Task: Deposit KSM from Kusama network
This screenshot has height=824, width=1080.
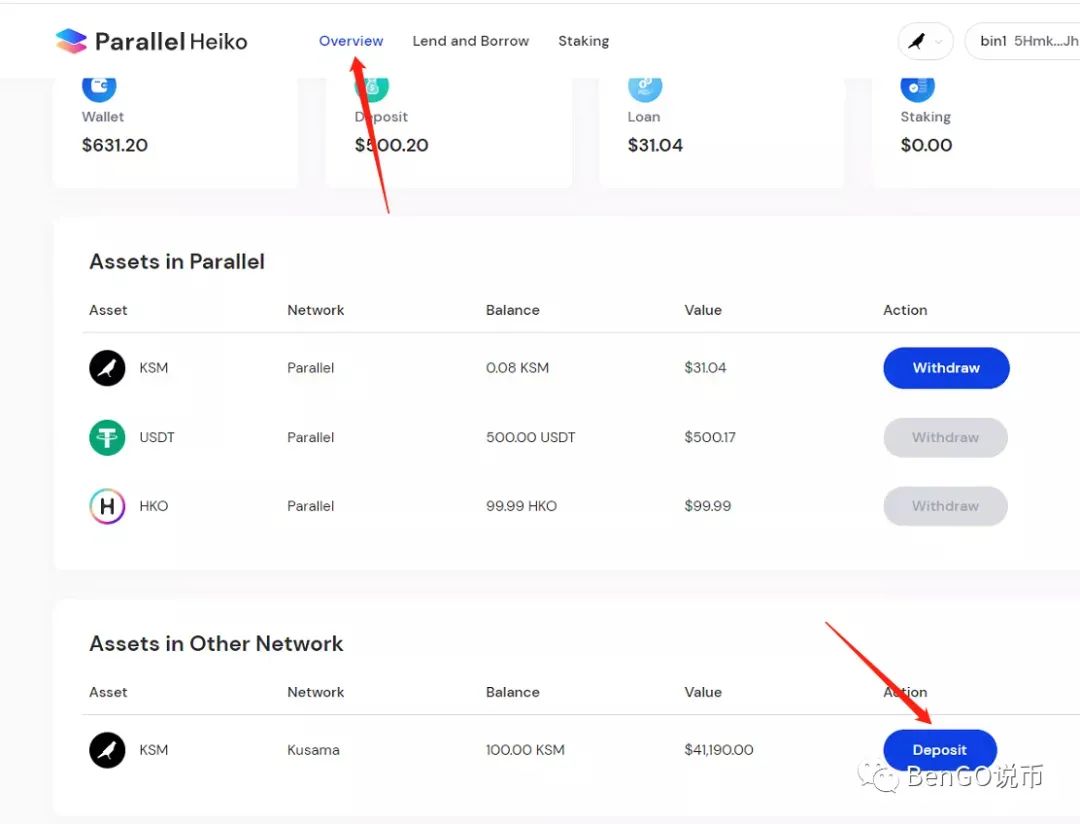Action: point(939,750)
